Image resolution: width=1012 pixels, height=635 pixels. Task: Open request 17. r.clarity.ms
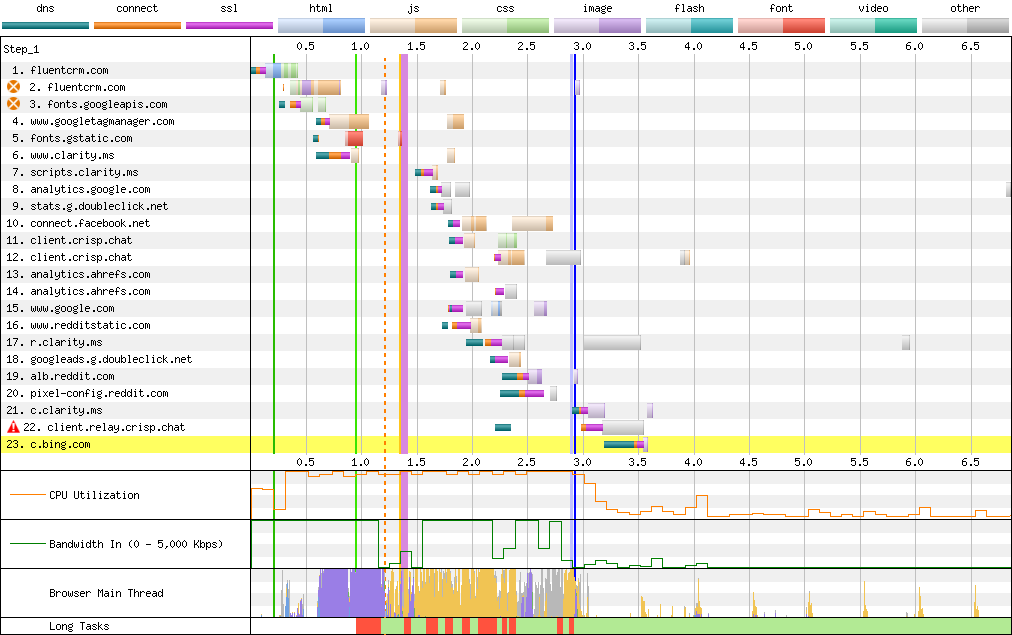click(x=54, y=342)
